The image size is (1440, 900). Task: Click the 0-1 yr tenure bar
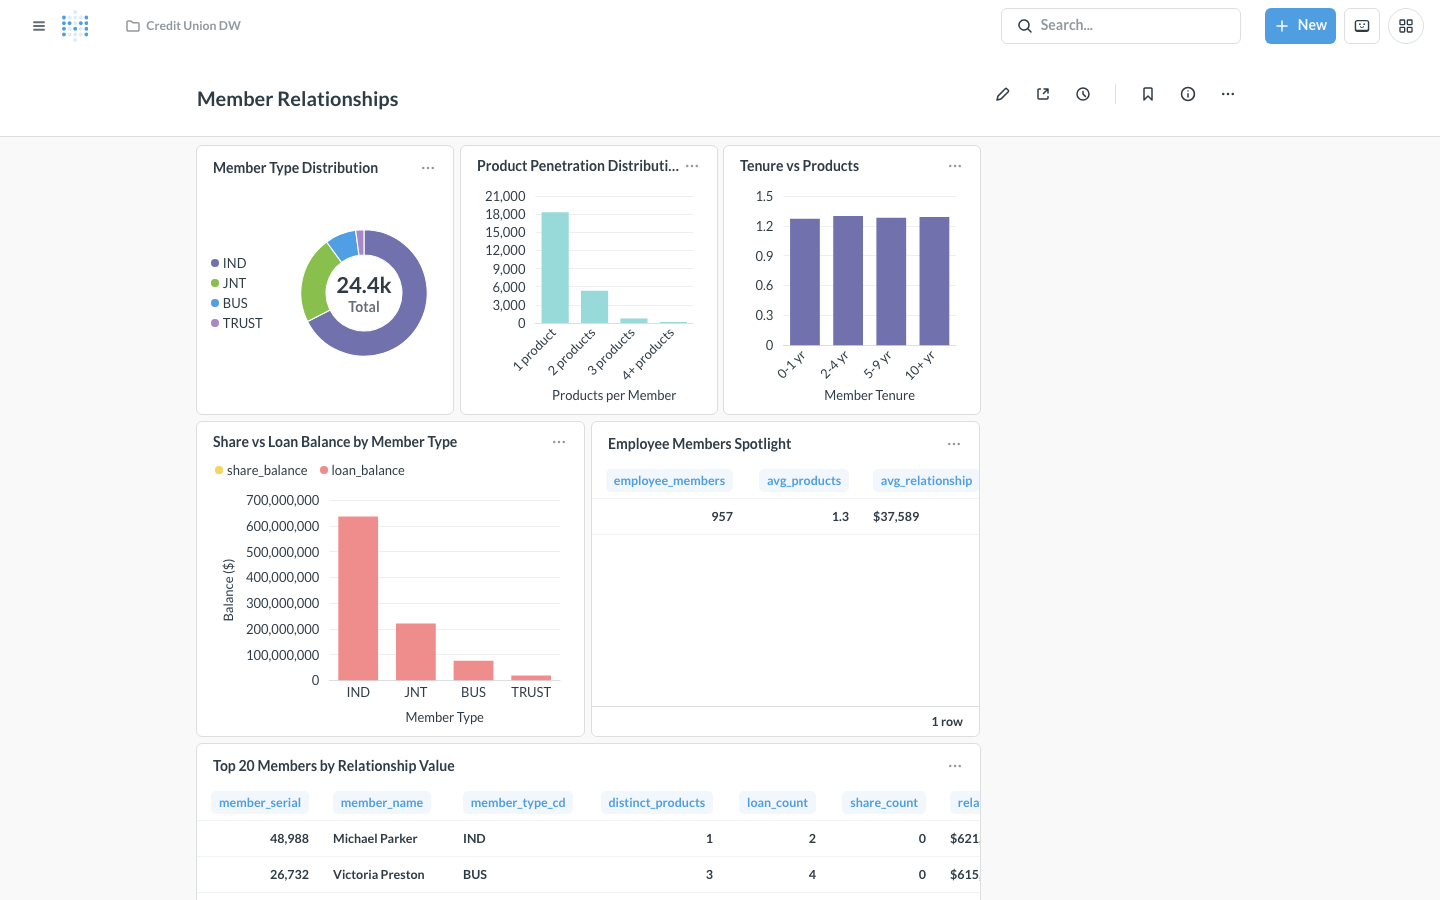coord(805,282)
